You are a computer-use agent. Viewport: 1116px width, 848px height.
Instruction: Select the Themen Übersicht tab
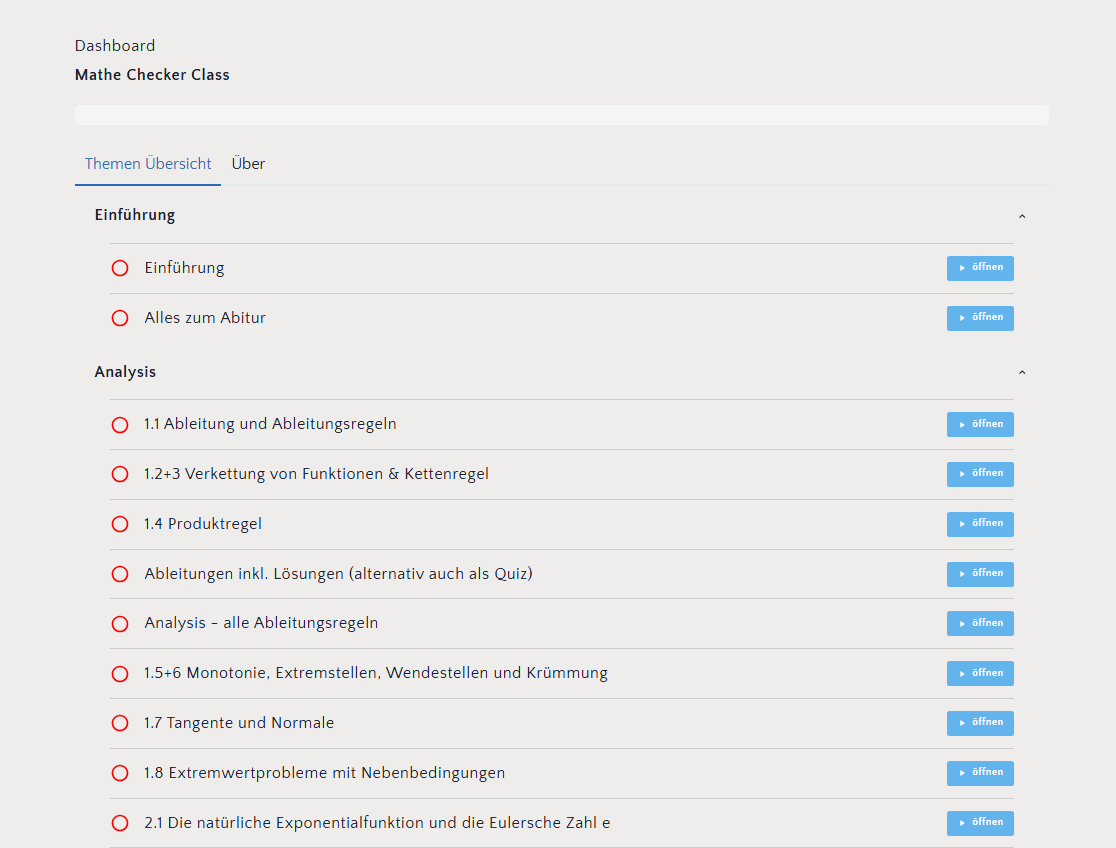point(148,164)
